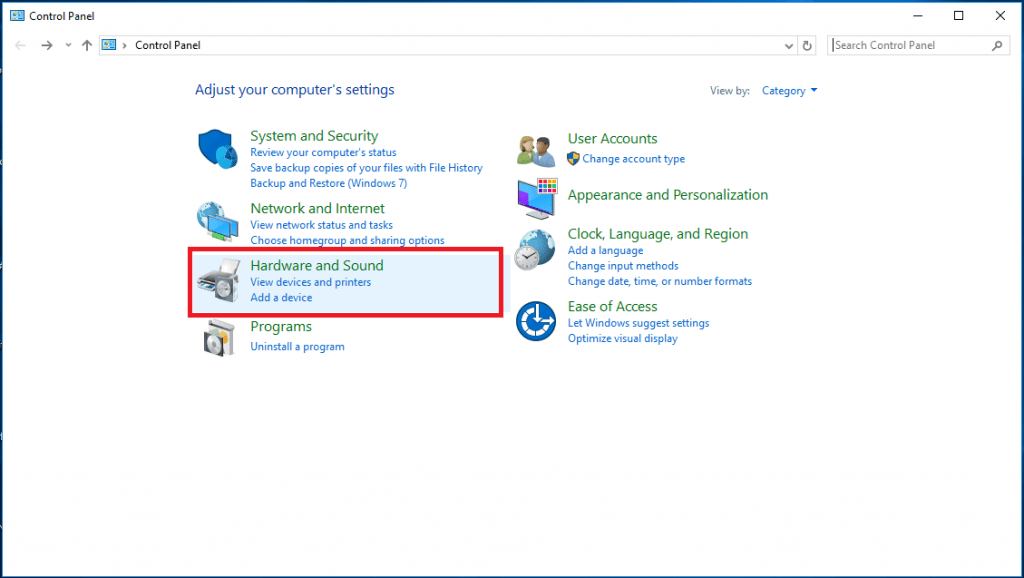The height and width of the screenshot is (578, 1024).
Task: Open the System and Security shield icon
Action: tap(217, 148)
